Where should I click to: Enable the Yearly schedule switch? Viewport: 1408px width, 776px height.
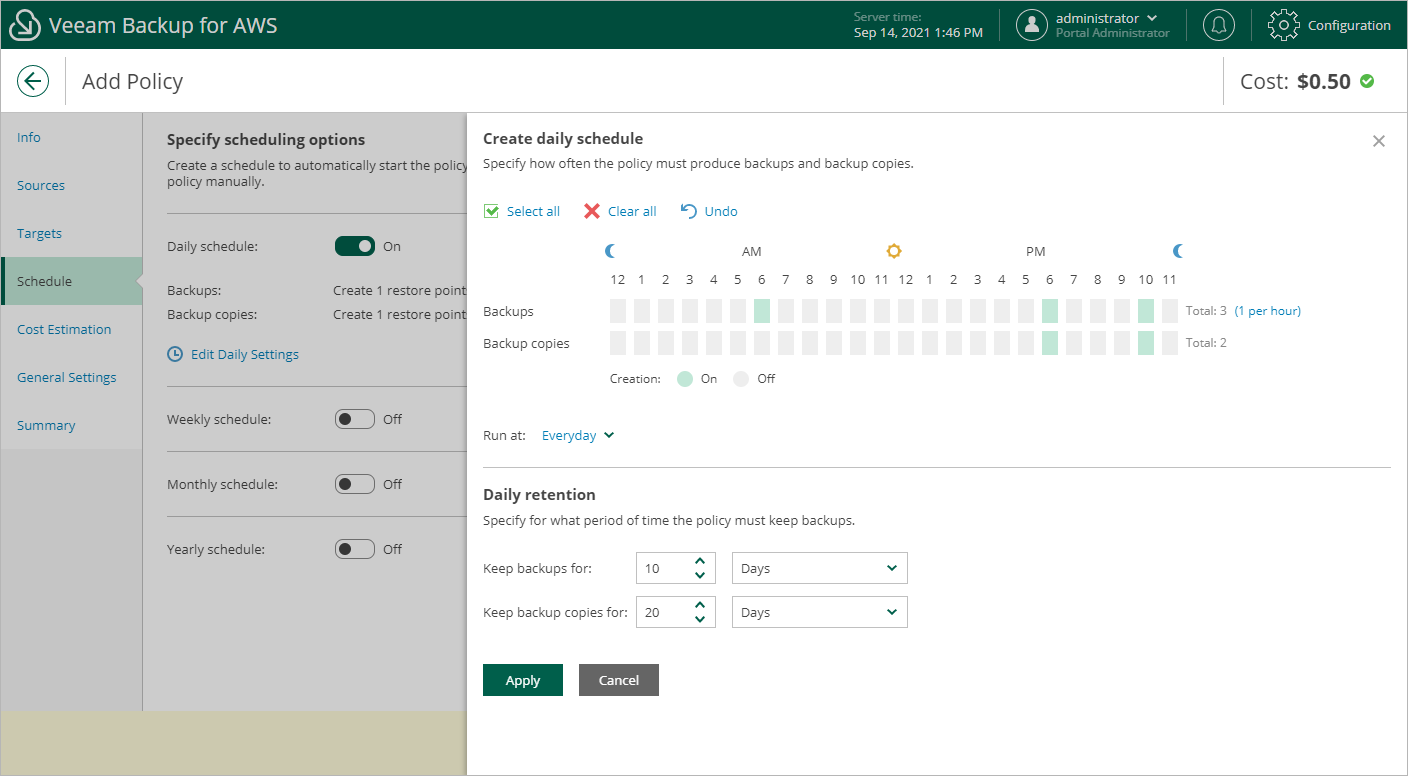click(354, 549)
